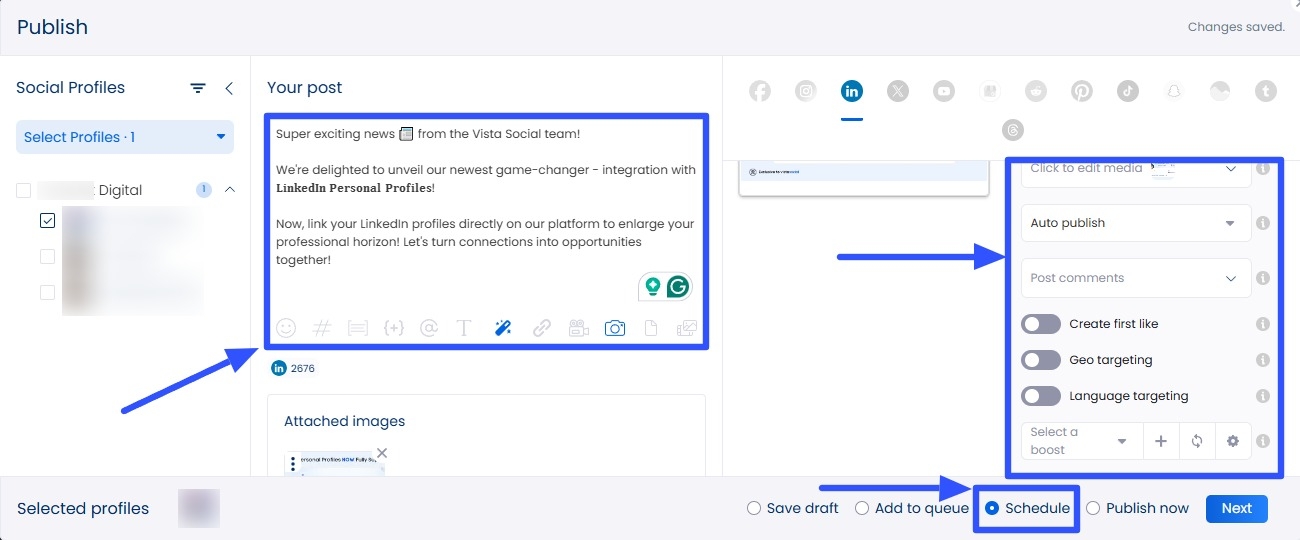Click the hashtag icon in the editor
This screenshot has width=1300, height=540.
pos(322,327)
